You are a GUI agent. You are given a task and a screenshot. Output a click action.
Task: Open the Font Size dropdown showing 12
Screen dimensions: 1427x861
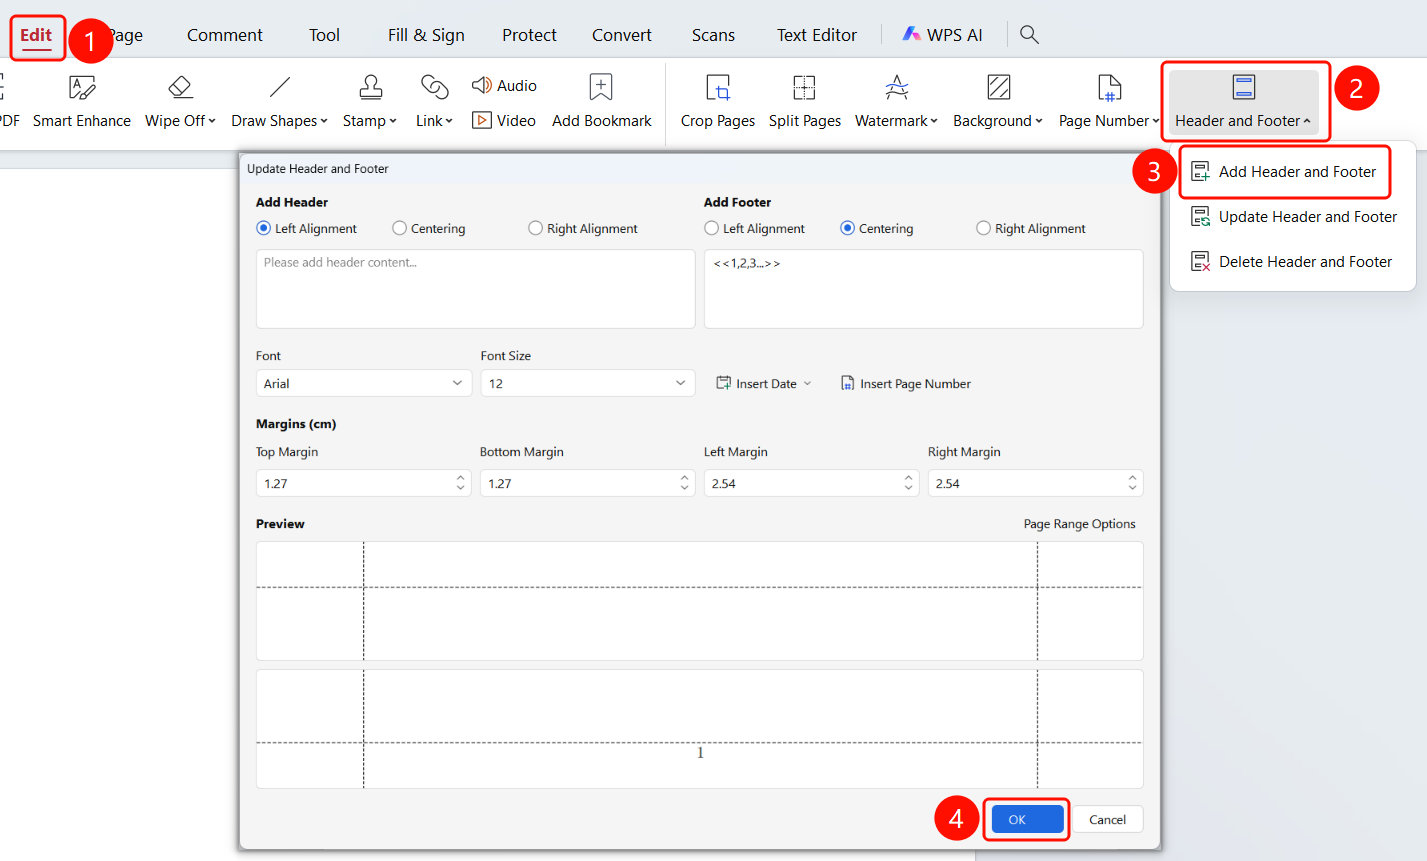(x=588, y=384)
